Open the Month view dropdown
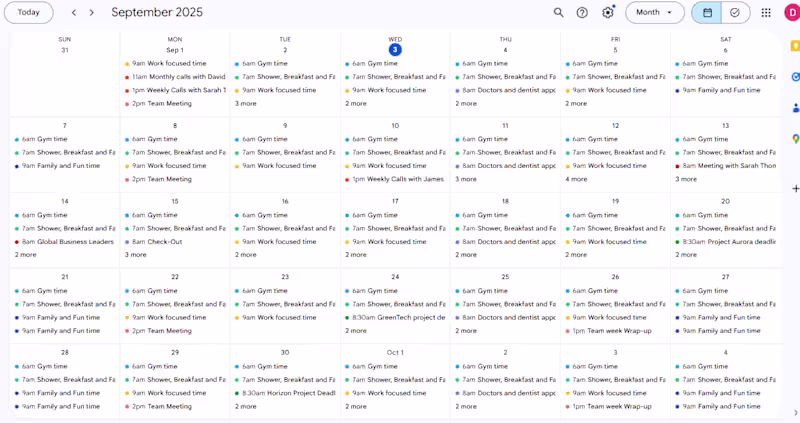Image resolution: width=800 pixels, height=423 pixels. tap(655, 13)
